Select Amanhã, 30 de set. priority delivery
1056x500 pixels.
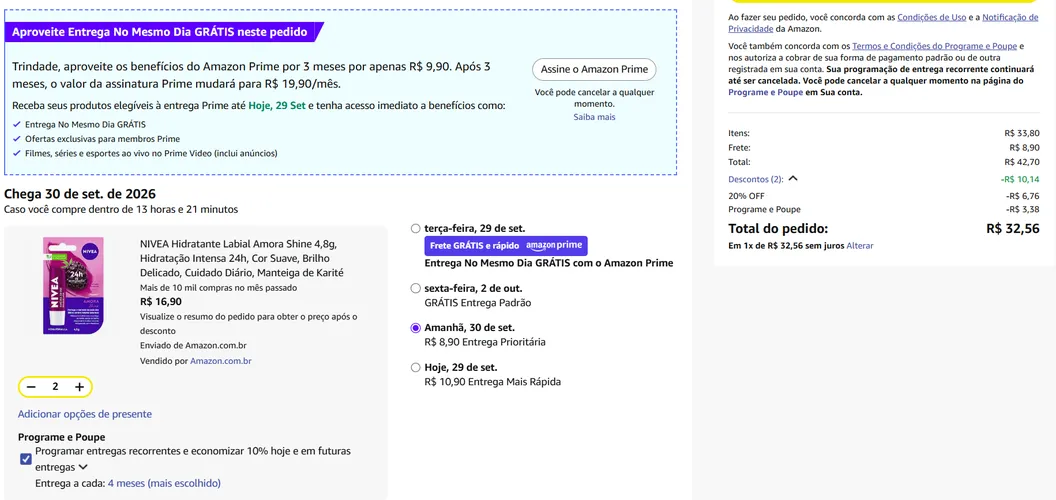tap(416, 327)
